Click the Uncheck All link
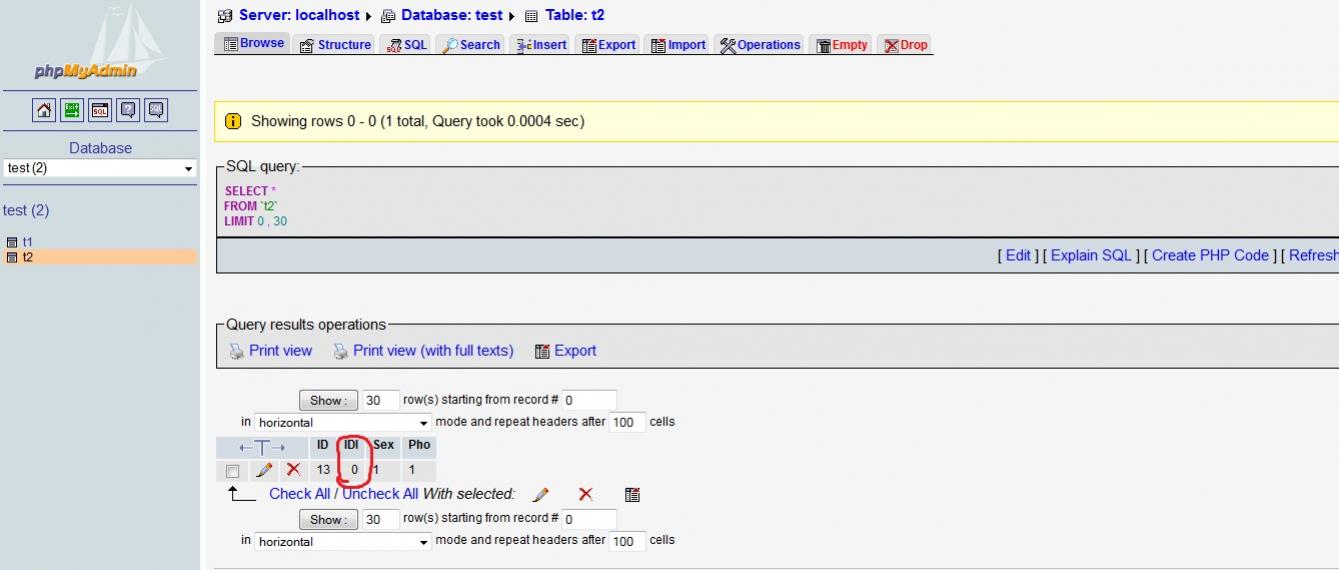Viewport: 1339px width, 570px height. point(380,494)
